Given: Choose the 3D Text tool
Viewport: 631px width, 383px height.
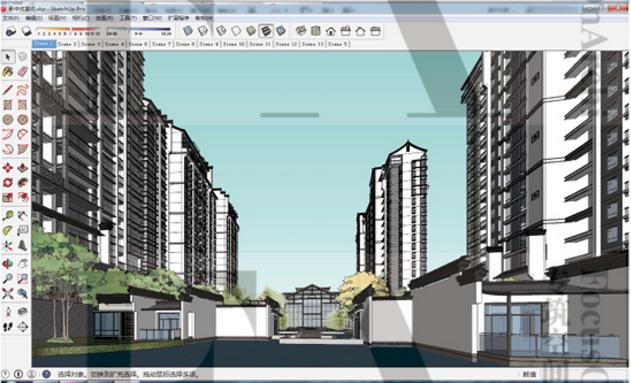Looking at the screenshot, I should [23, 245].
